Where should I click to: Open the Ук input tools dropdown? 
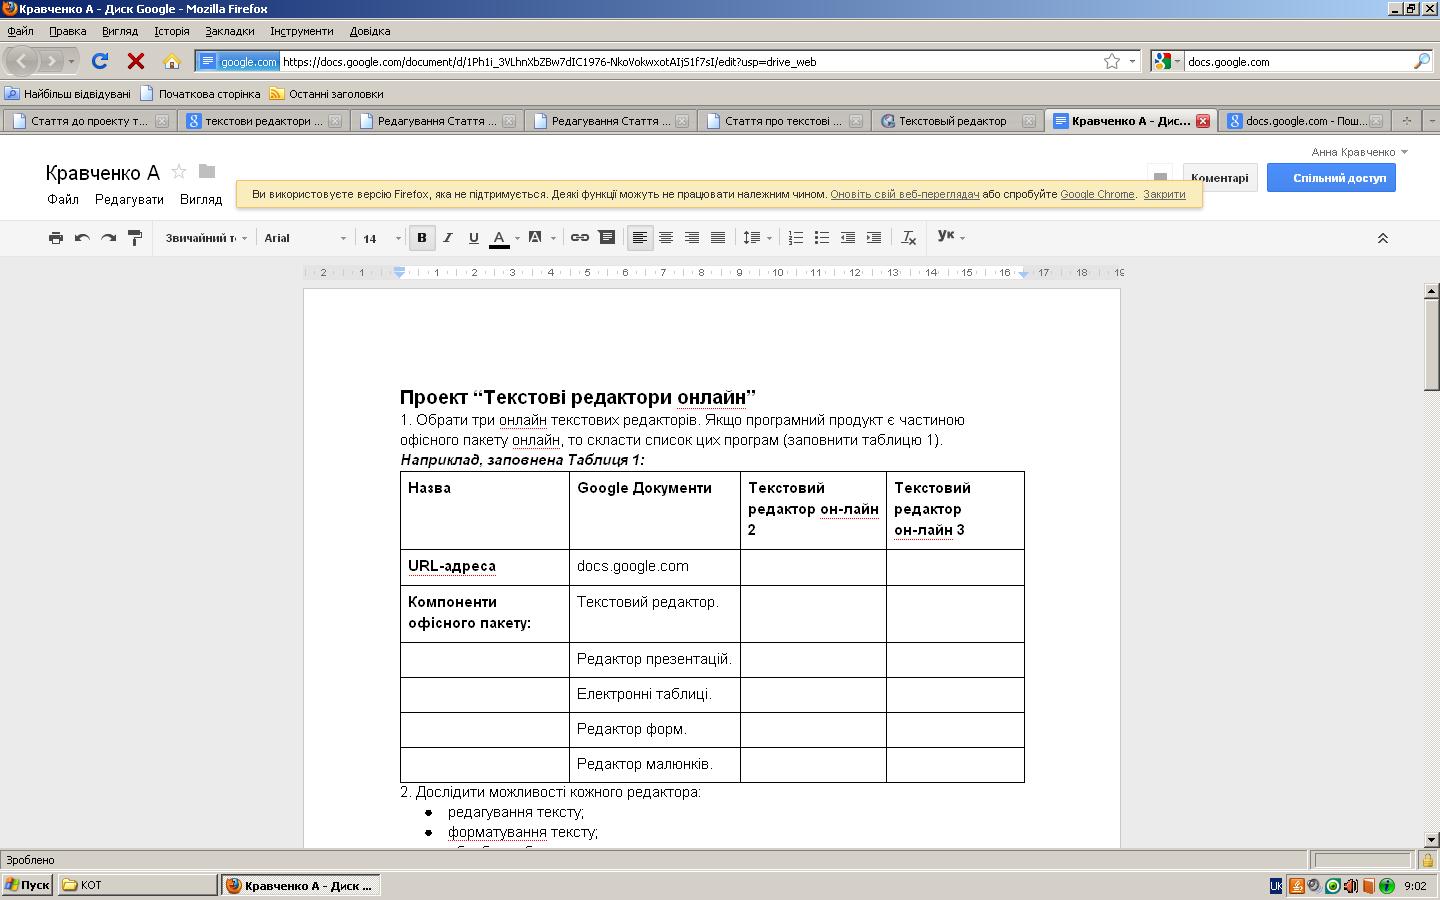click(x=951, y=237)
